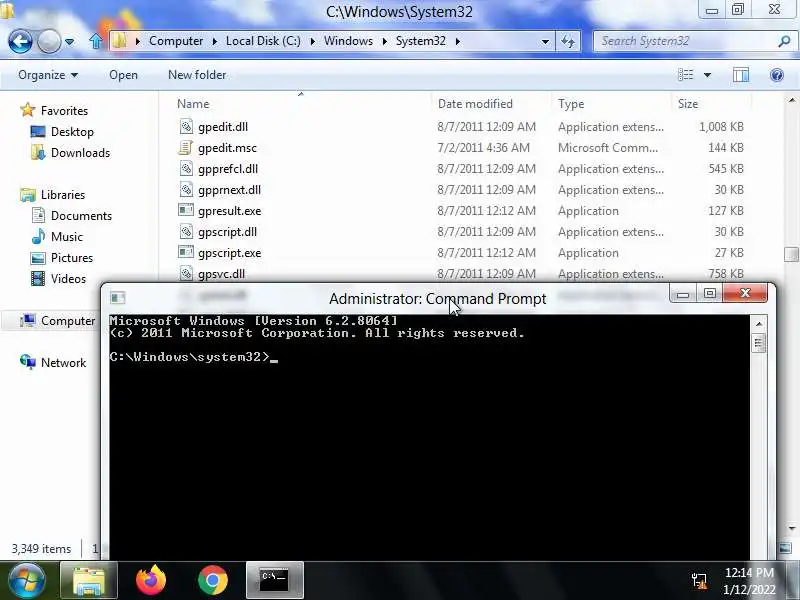Select the gpprnext.dll file
Image resolution: width=800 pixels, height=600 pixels.
[229, 189]
